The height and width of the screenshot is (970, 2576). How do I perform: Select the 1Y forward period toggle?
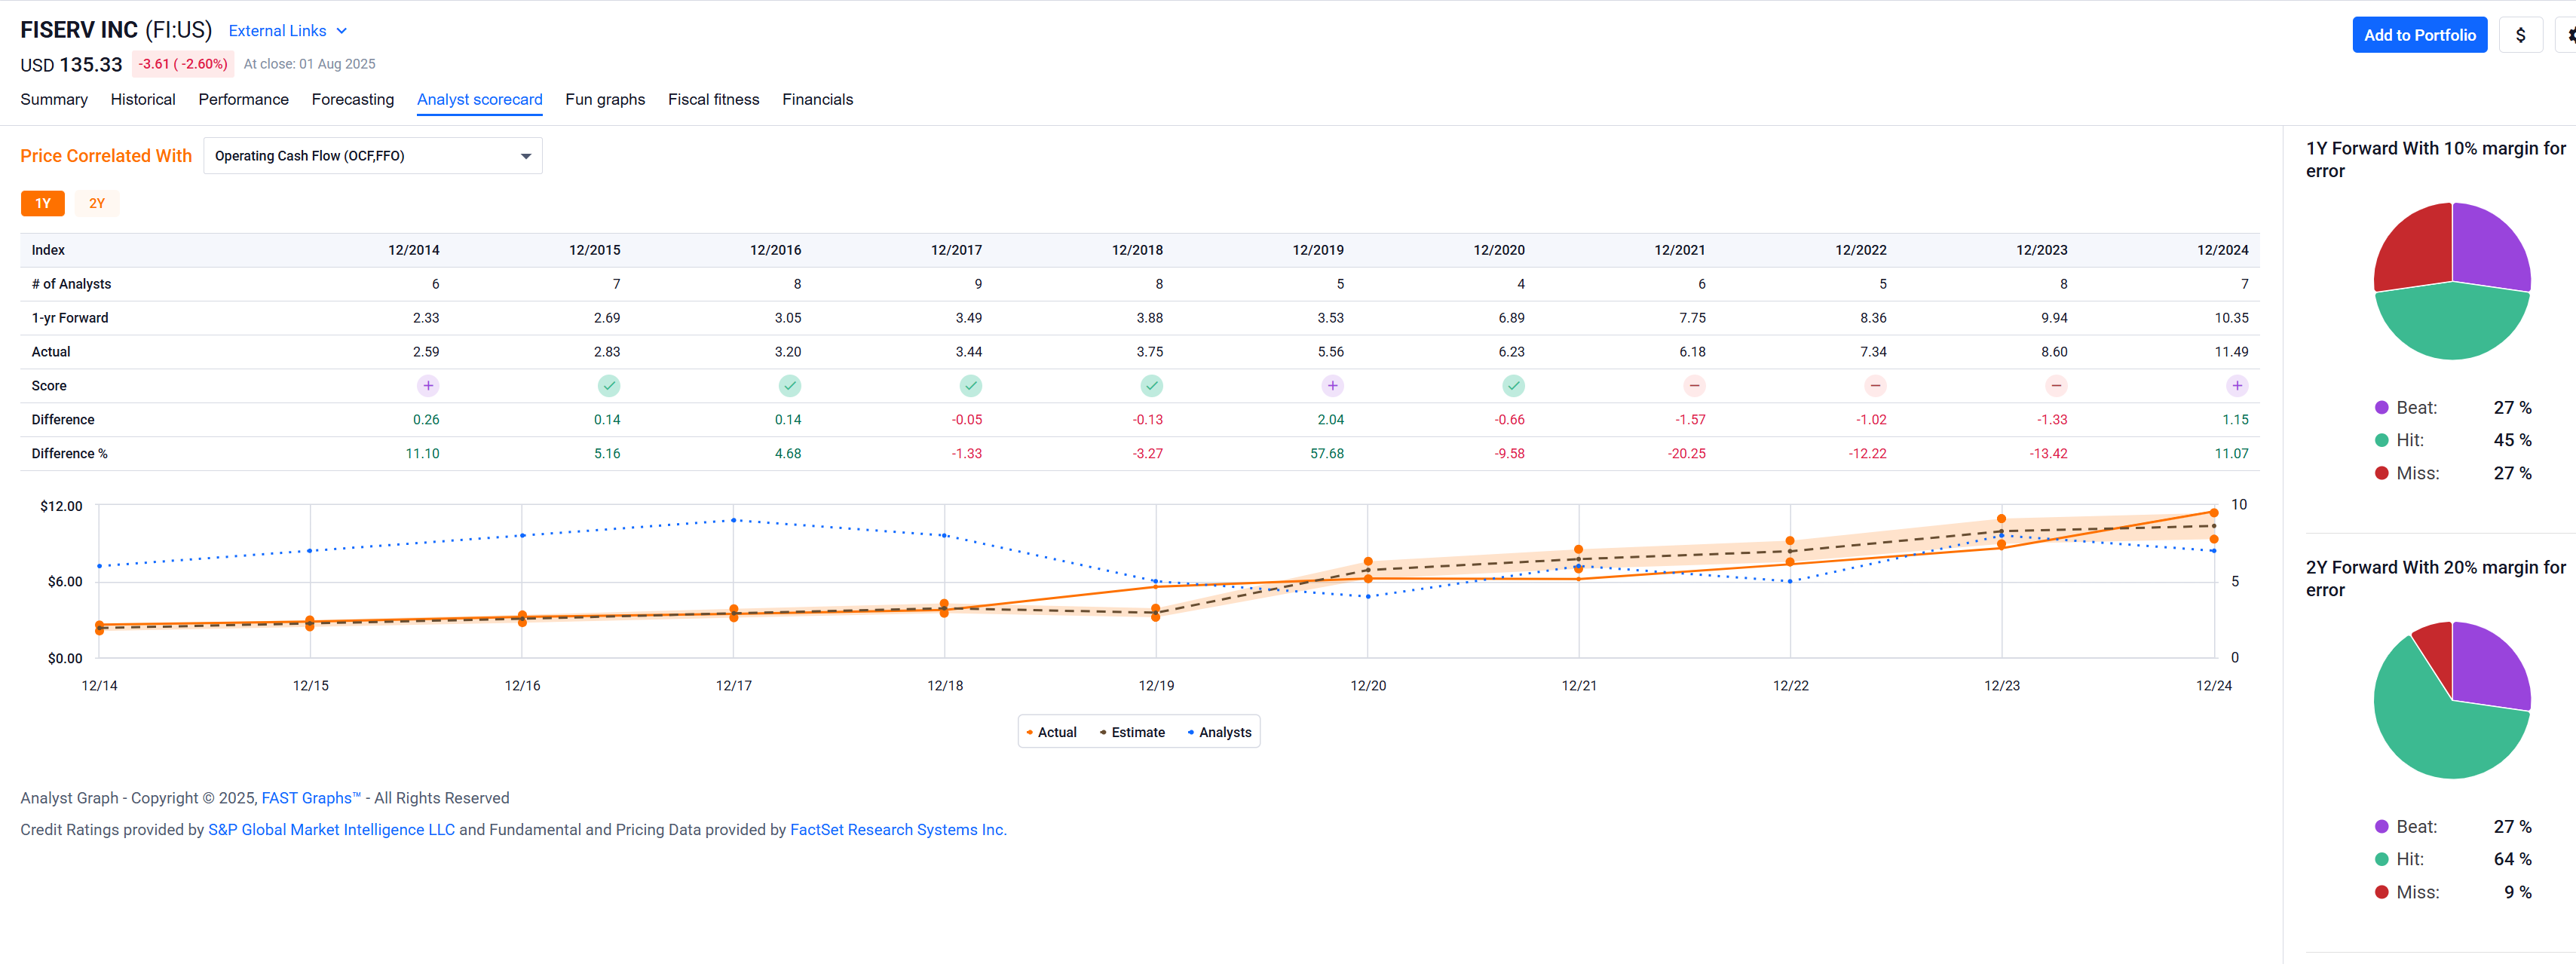[x=43, y=204]
